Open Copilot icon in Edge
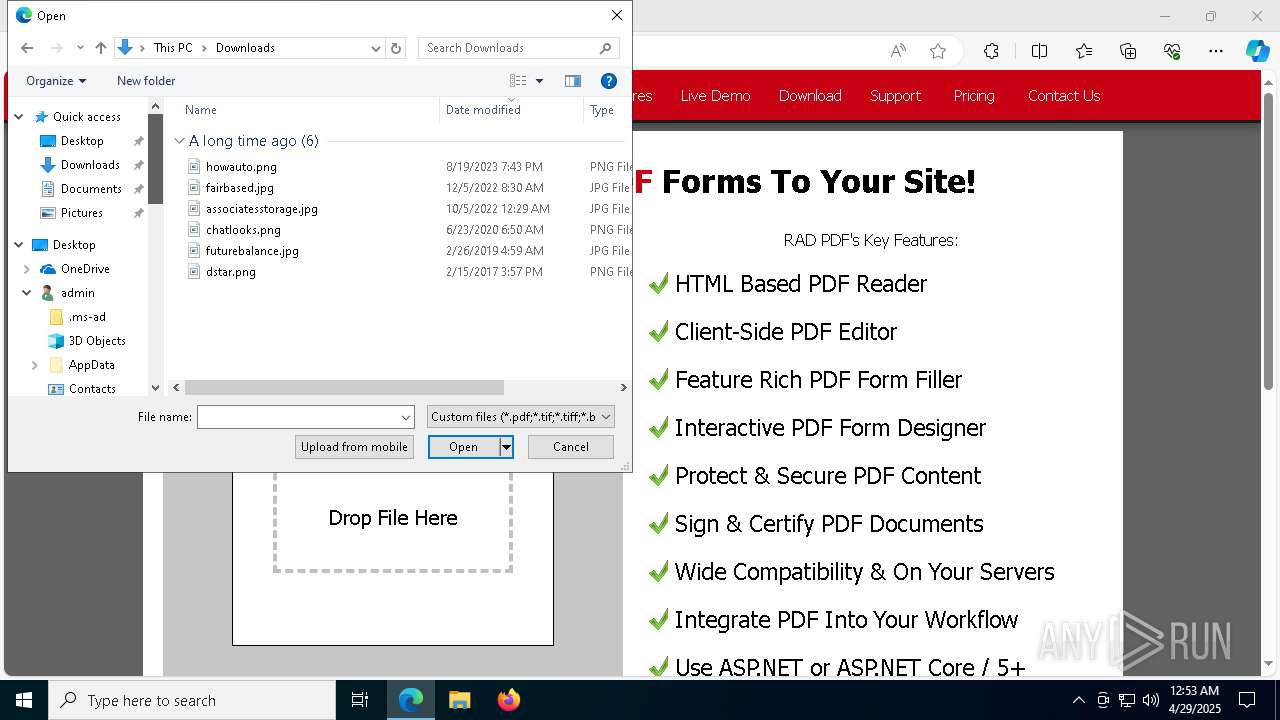The width and height of the screenshot is (1280, 720). (1257, 51)
